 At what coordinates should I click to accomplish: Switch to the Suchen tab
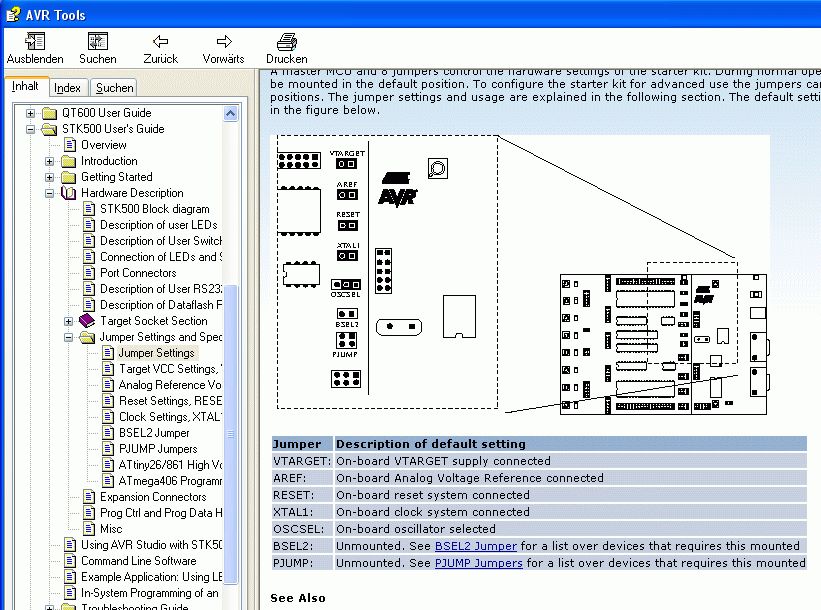pyautogui.click(x=114, y=88)
